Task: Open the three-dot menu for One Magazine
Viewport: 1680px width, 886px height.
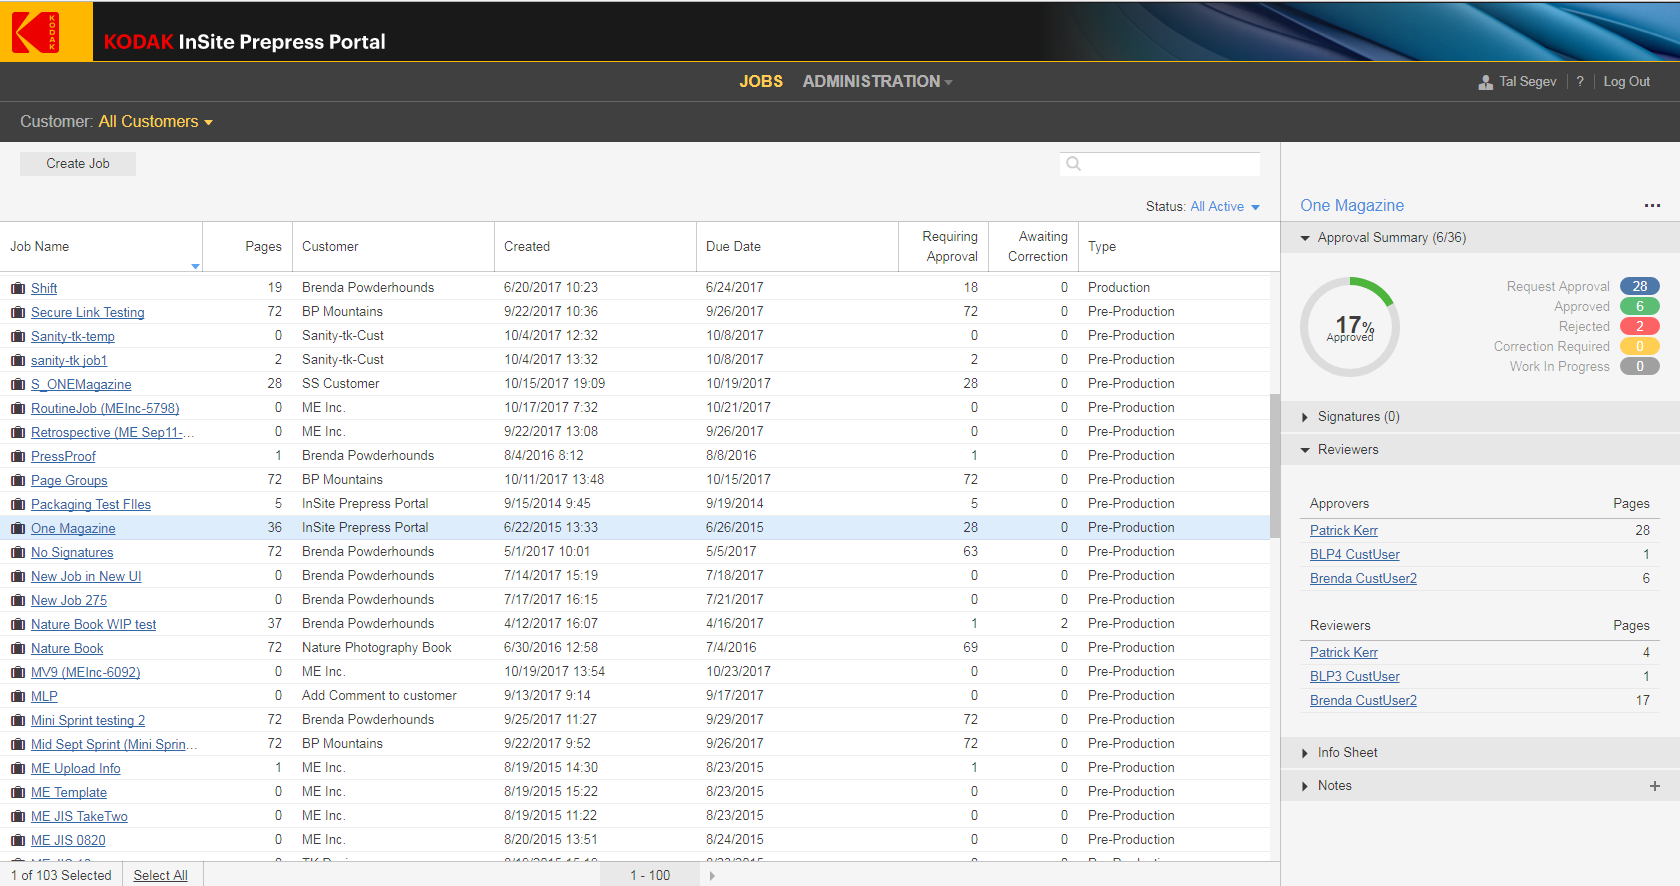Action: click(1651, 206)
